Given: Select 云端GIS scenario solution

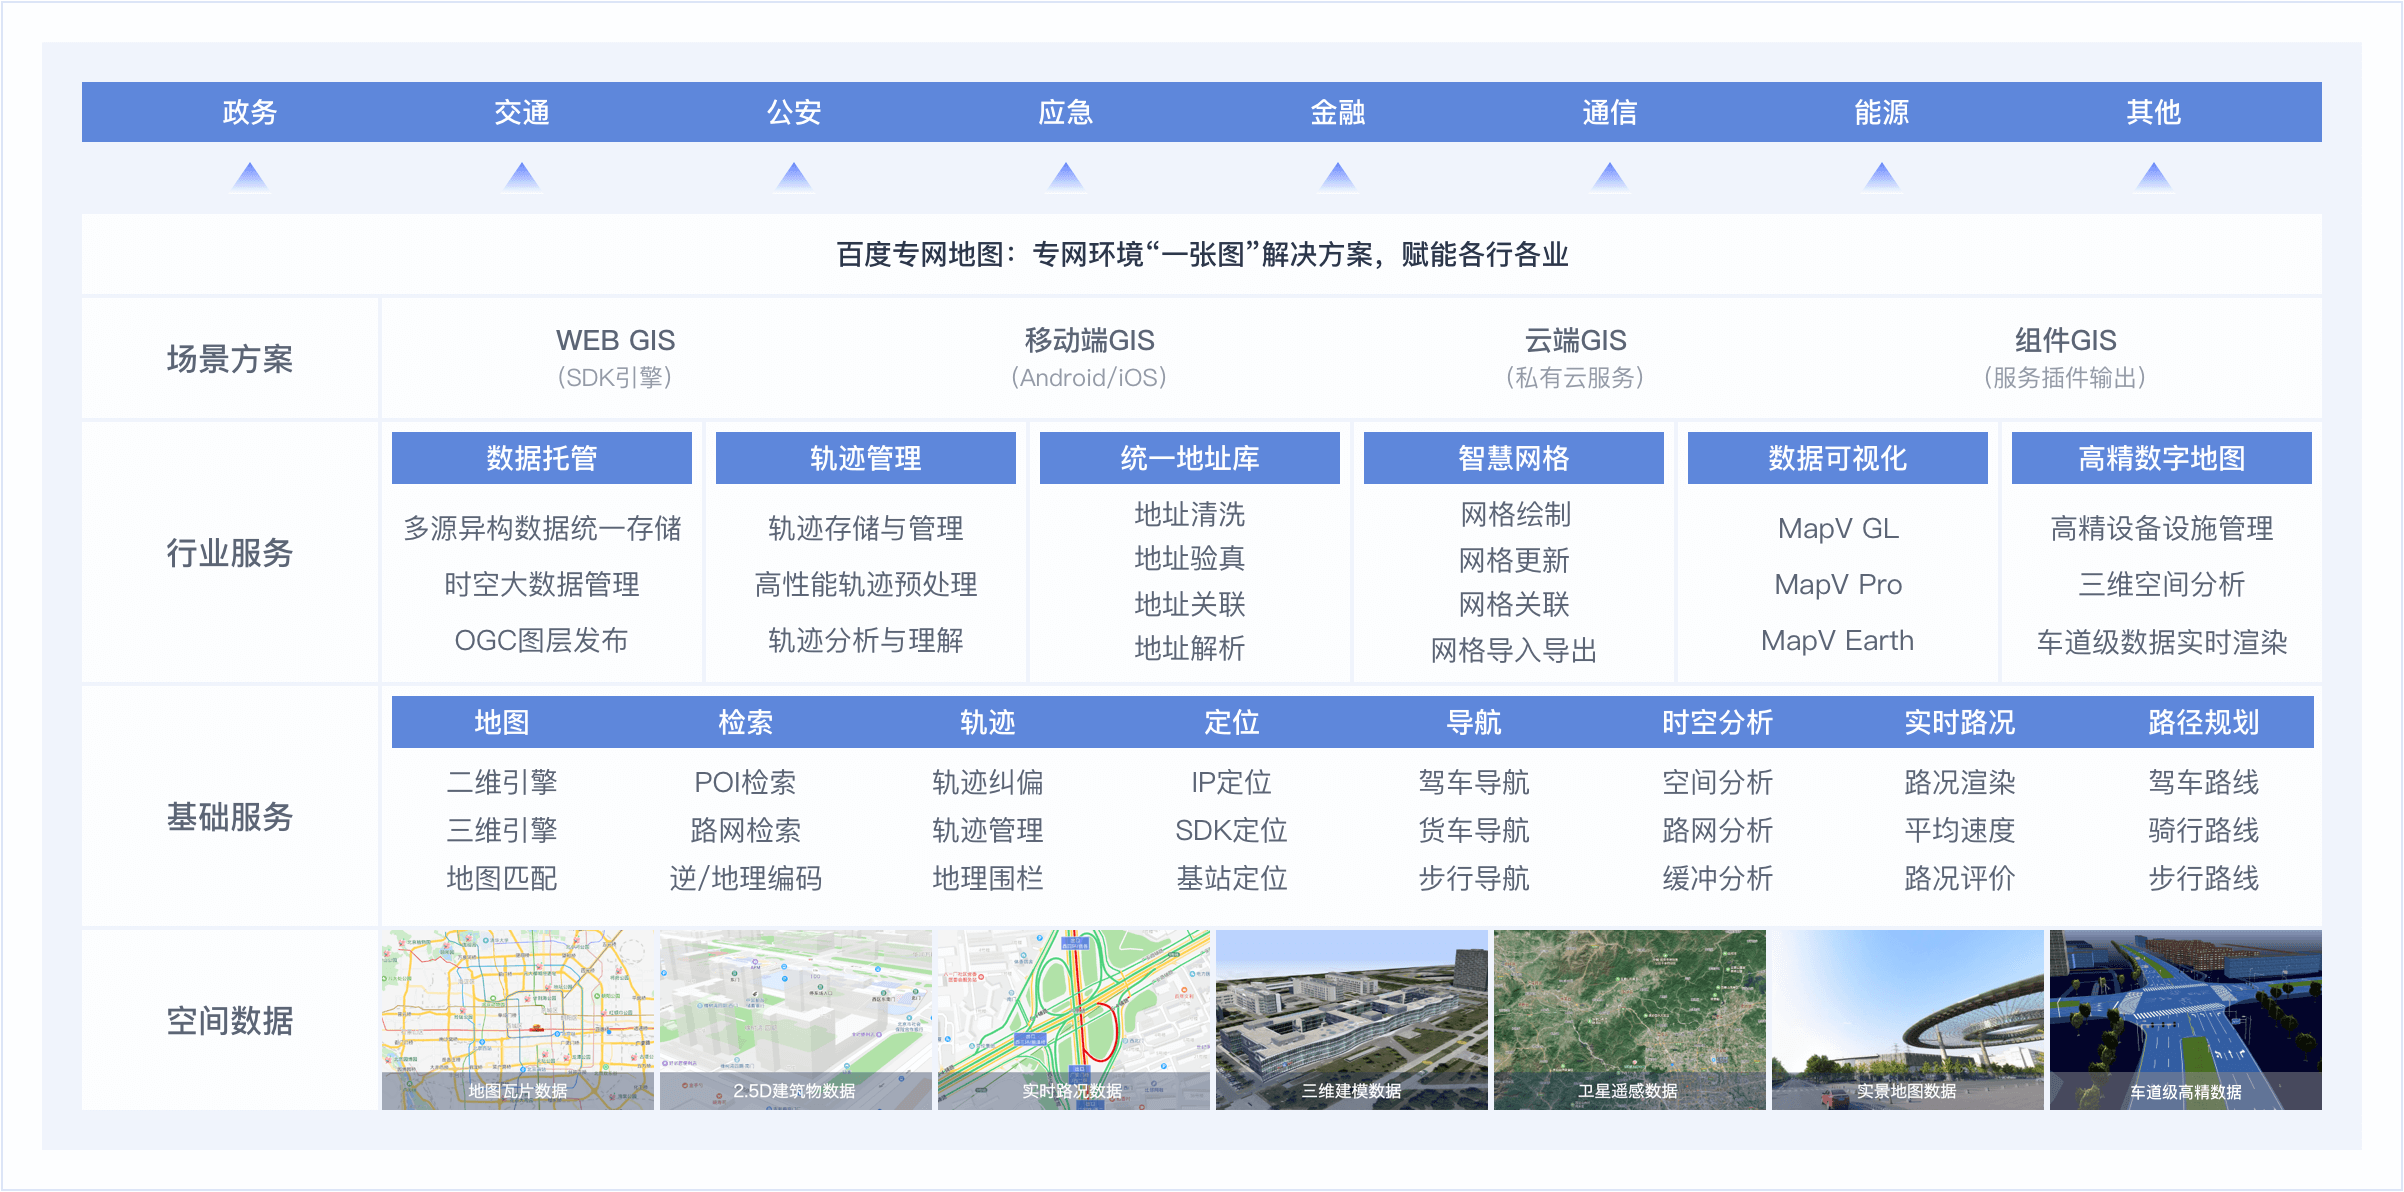Looking at the screenshot, I should 1575,358.
